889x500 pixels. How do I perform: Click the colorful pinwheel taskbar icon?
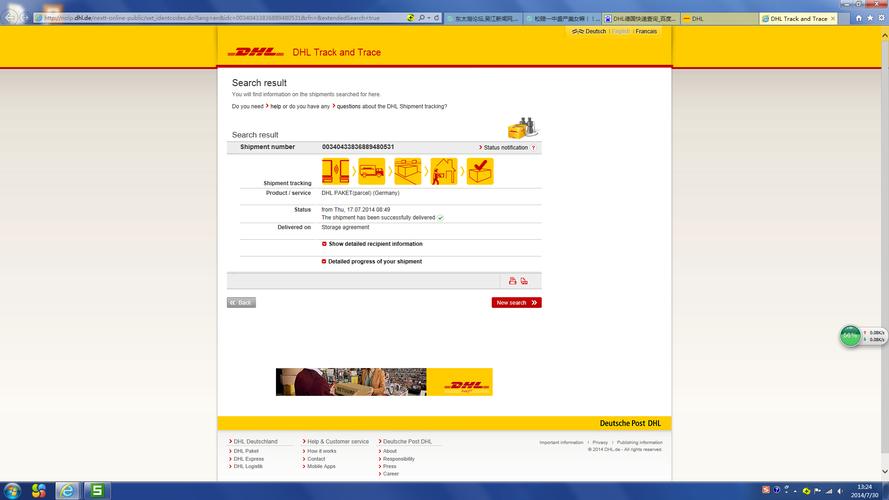(x=39, y=490)
